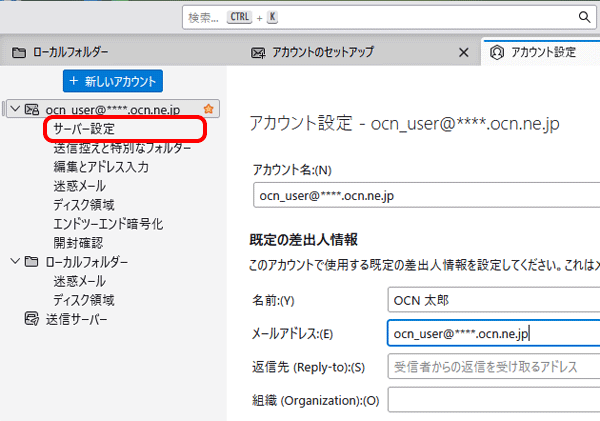Image resolution: width=600 pixels, height=421 pixels.
Task: Click the search magnifier icon
Action: (x=583, y=17)
